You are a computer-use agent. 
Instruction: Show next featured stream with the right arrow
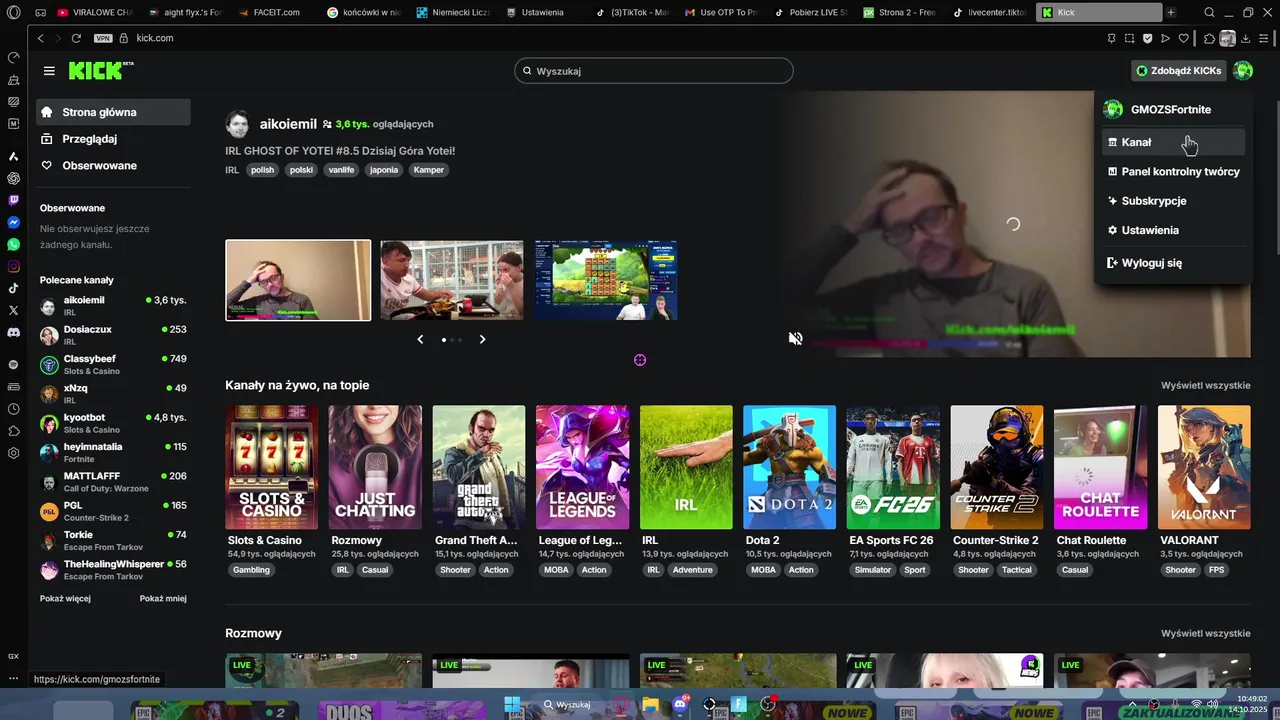pos(482,340)
